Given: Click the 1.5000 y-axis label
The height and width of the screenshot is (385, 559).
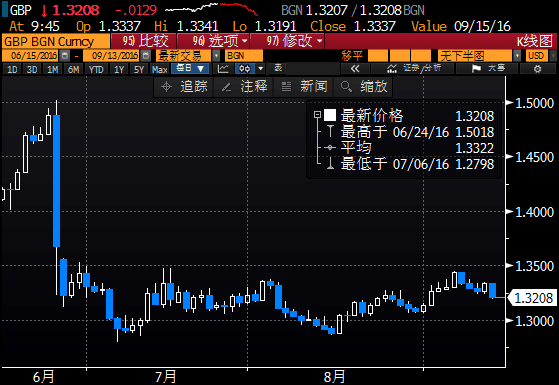Looking at the screenshot, I should pos(534,103).
